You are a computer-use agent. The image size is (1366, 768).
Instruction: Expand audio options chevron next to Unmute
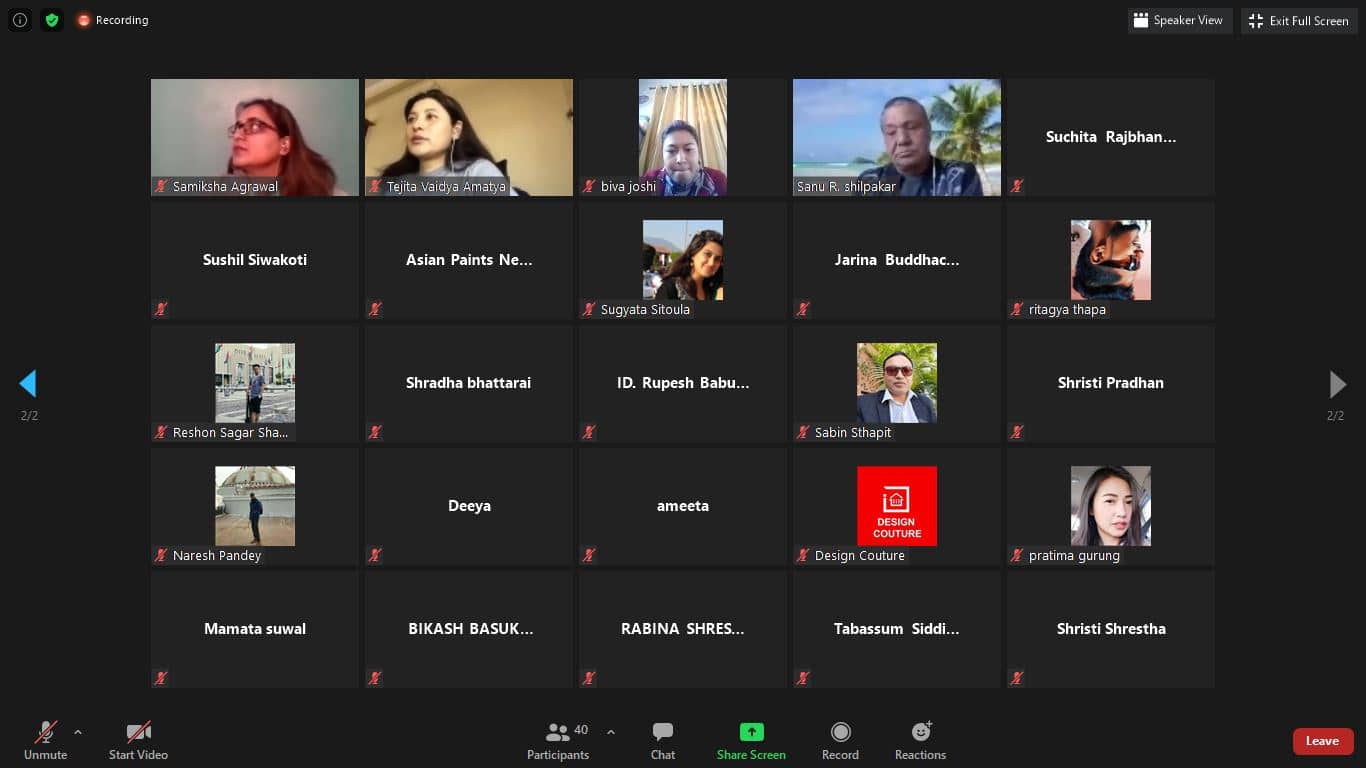point(78,732)
